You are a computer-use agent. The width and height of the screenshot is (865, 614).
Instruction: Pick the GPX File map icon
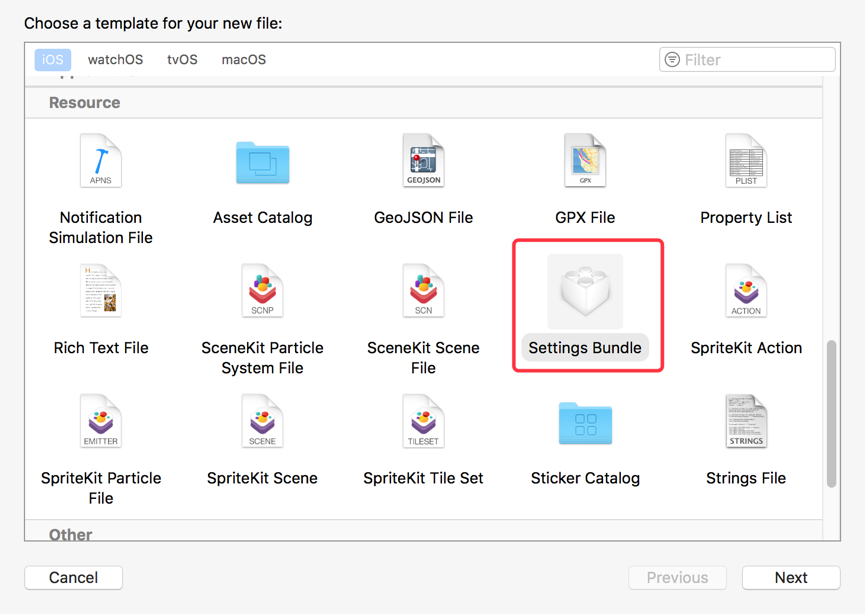585,161
